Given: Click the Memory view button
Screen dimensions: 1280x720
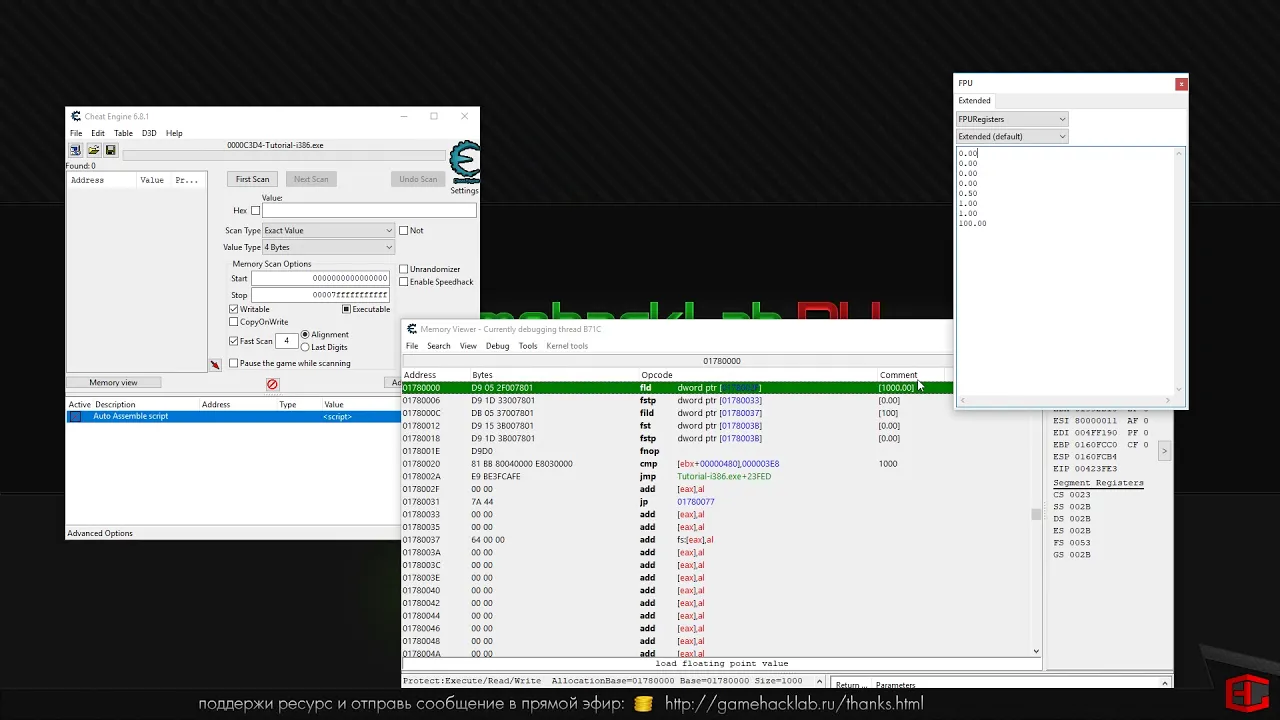Looking at the screenshot, I should [113, 383].
